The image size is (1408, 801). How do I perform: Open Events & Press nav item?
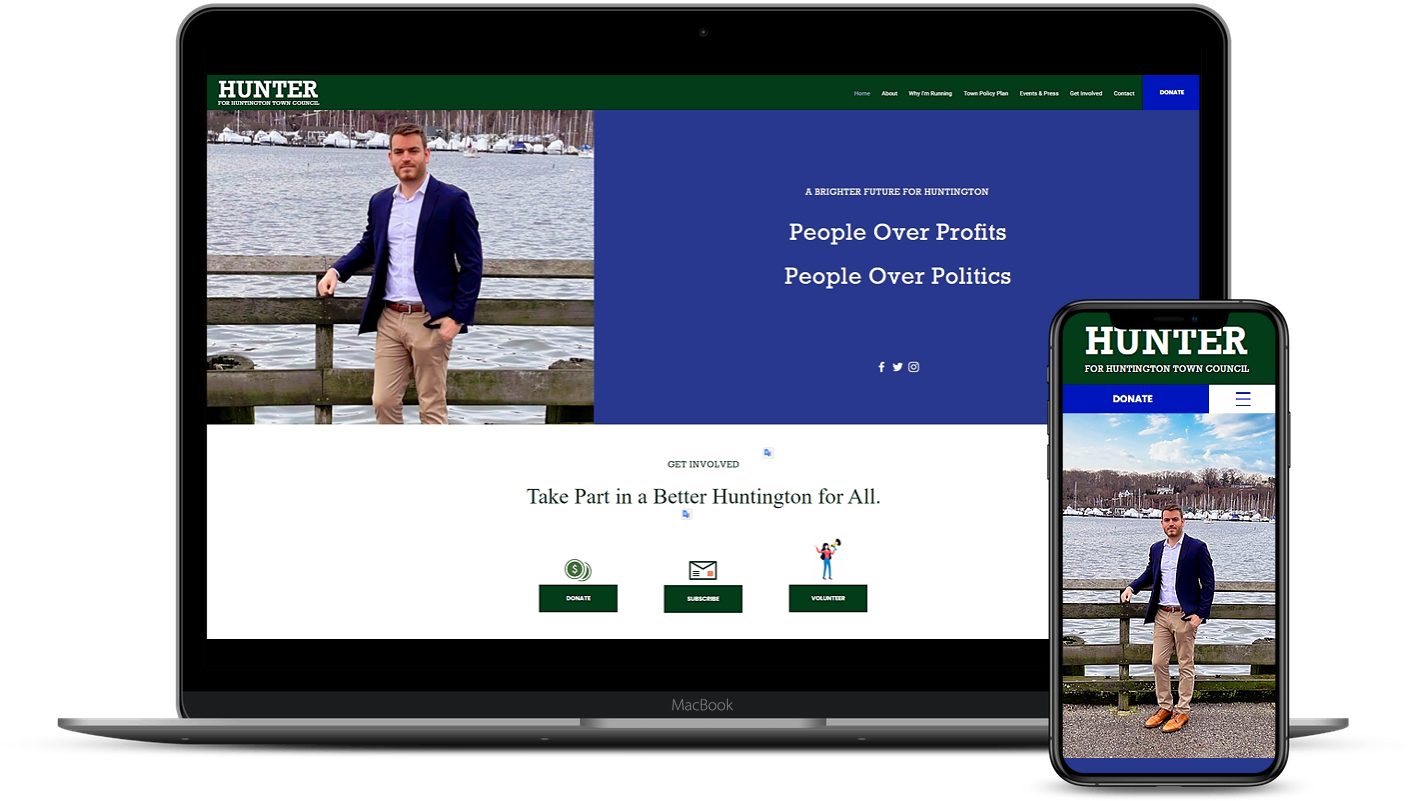1039,93
